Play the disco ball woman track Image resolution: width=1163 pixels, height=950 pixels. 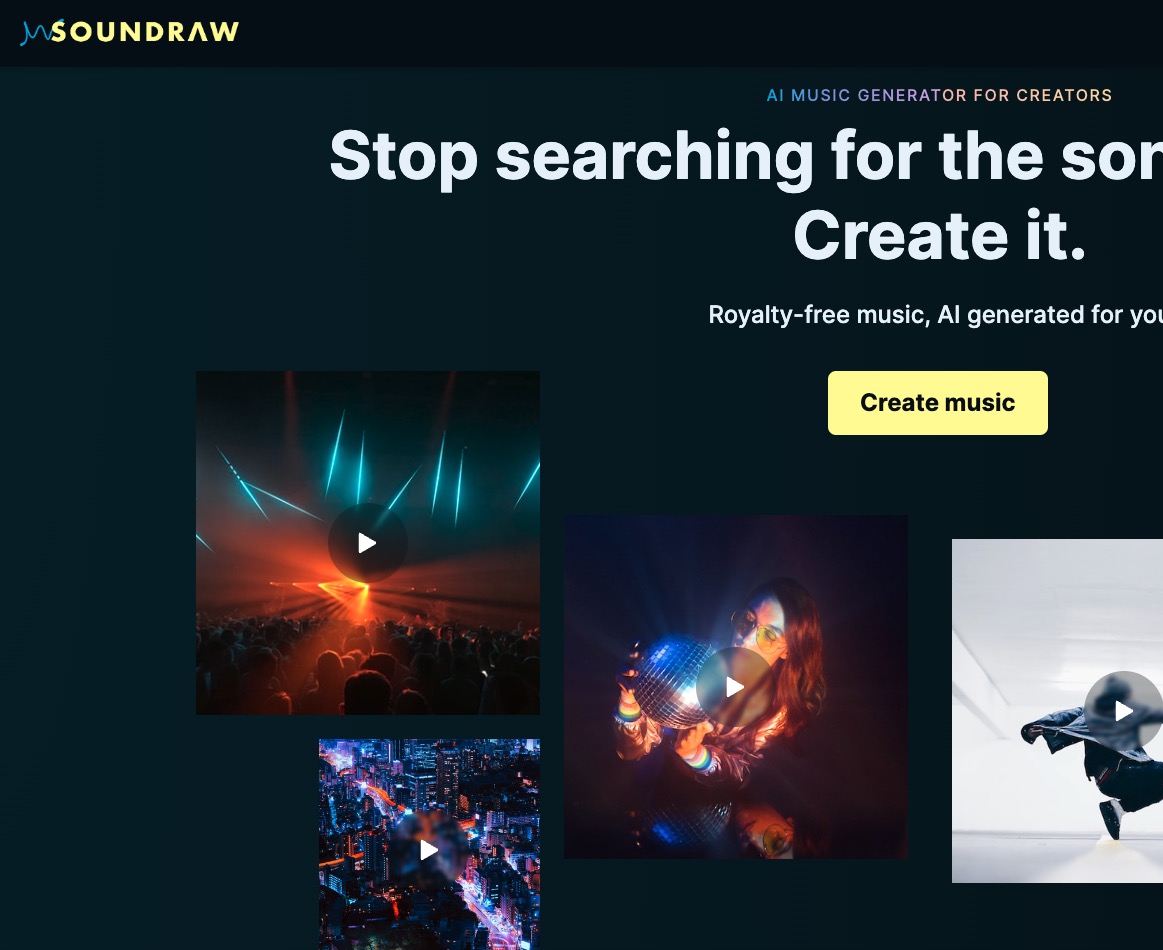coord(734,687)
